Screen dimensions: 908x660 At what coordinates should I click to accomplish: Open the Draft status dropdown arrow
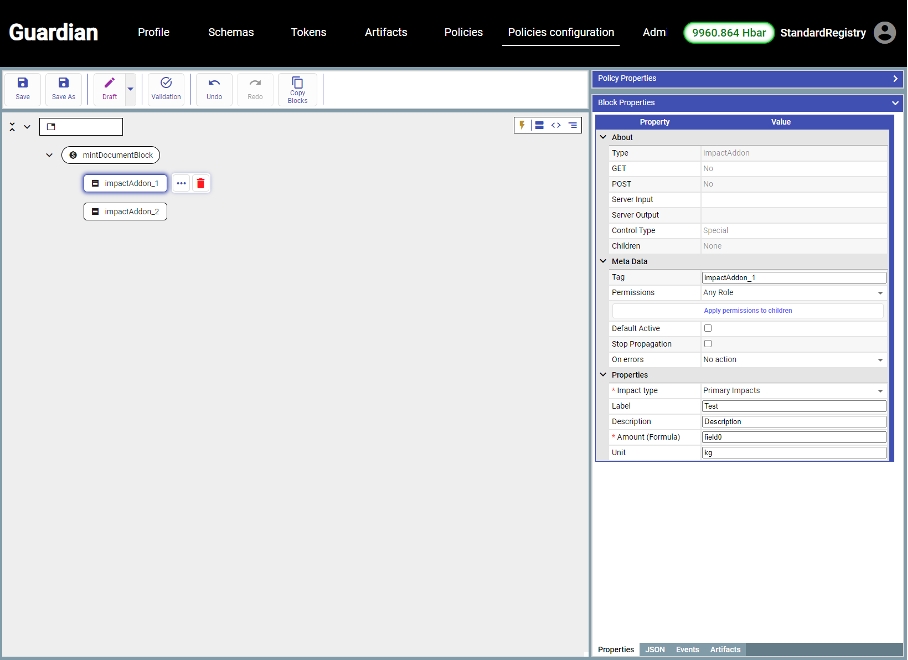pyautogui.click(x=130, y=89)
